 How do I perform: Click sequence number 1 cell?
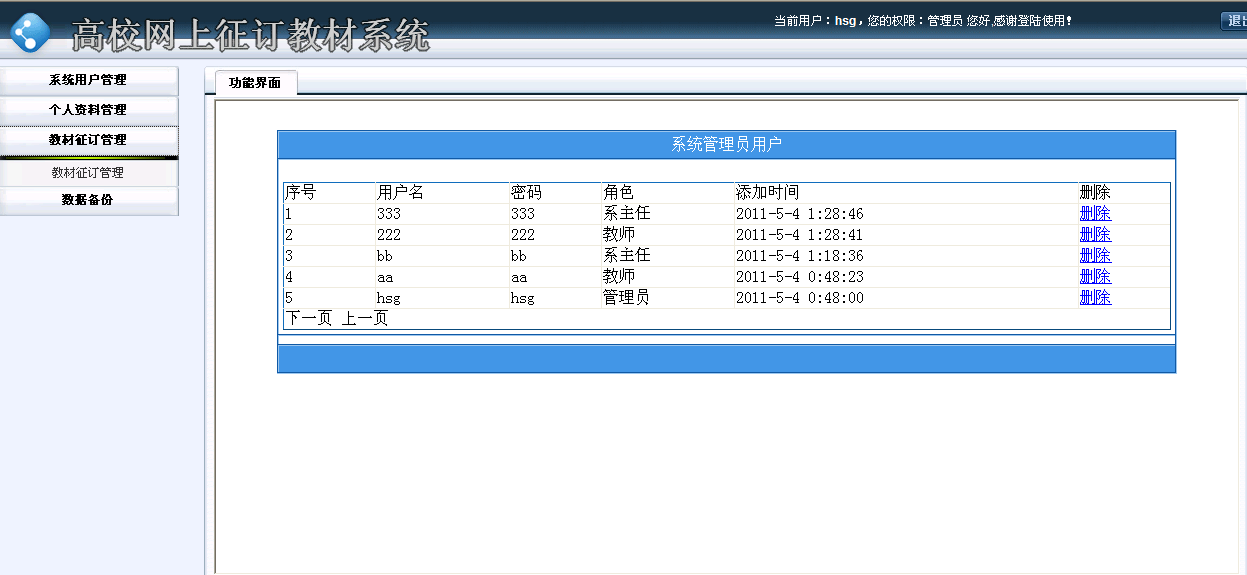pyautogui.click(x=289, y=214)
